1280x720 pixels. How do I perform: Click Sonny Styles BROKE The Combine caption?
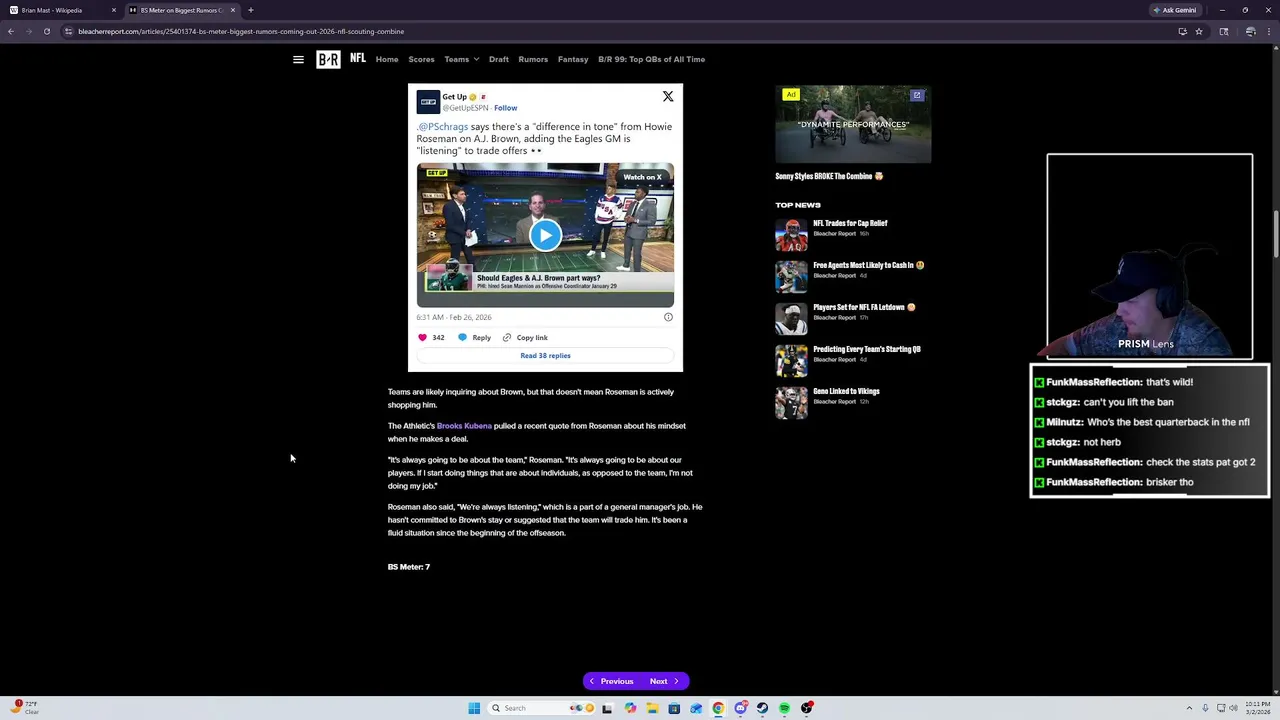pos(829,176)
